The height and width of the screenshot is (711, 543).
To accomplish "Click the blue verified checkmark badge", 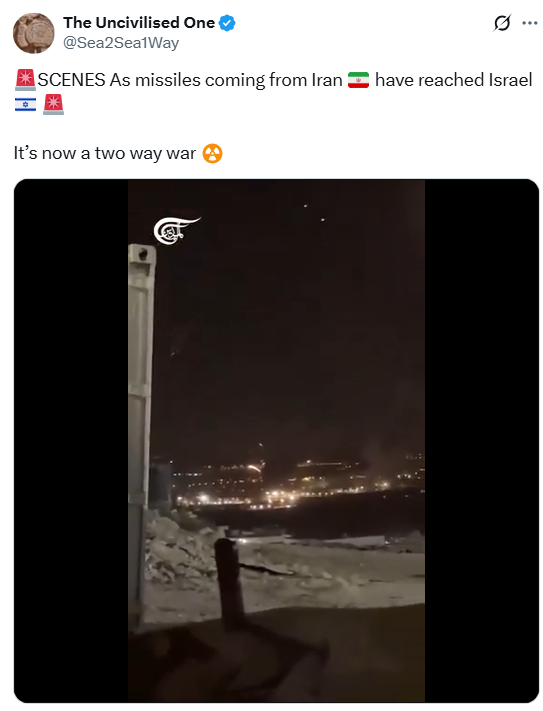I will click(227, 23).
